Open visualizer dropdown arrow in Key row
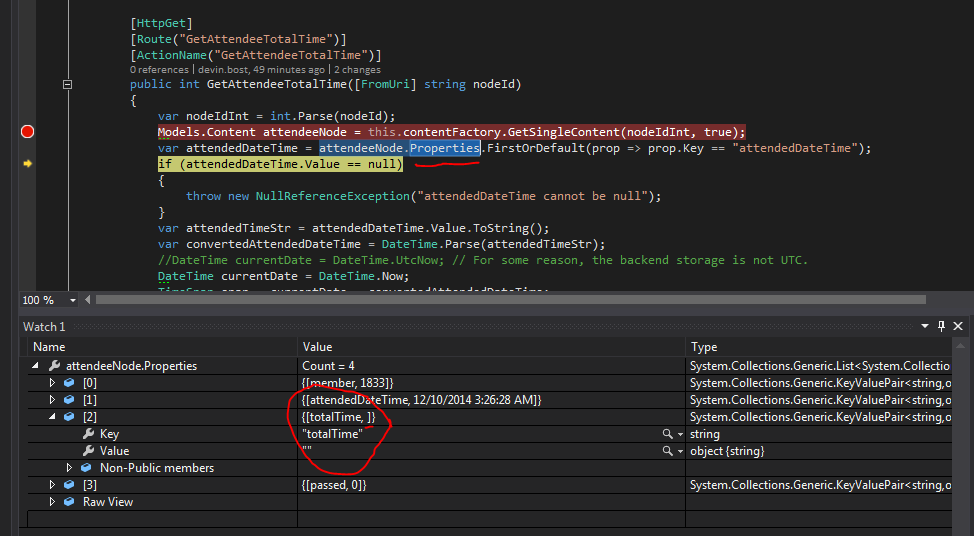The image size is (974, 536). [x=680, y=434]
